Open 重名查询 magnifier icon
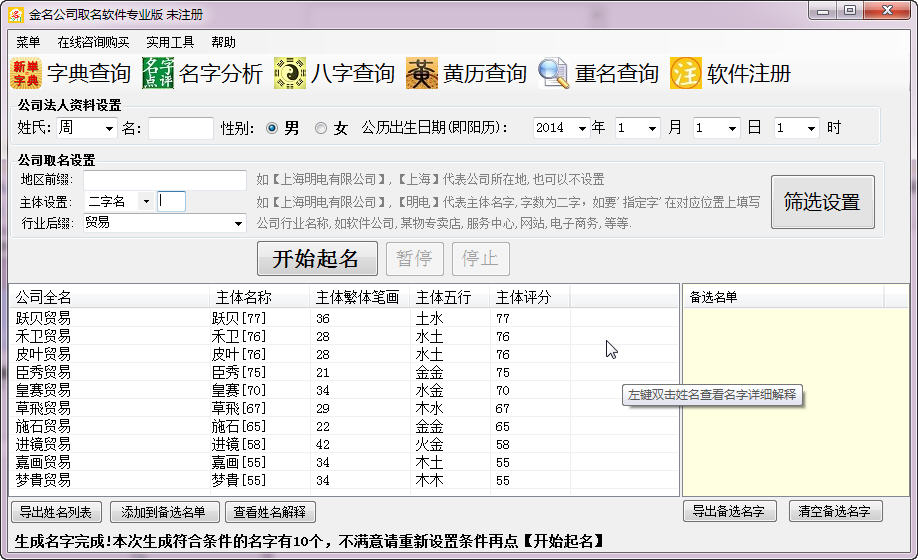Screen dimensions: 918x560 [554, 74]
